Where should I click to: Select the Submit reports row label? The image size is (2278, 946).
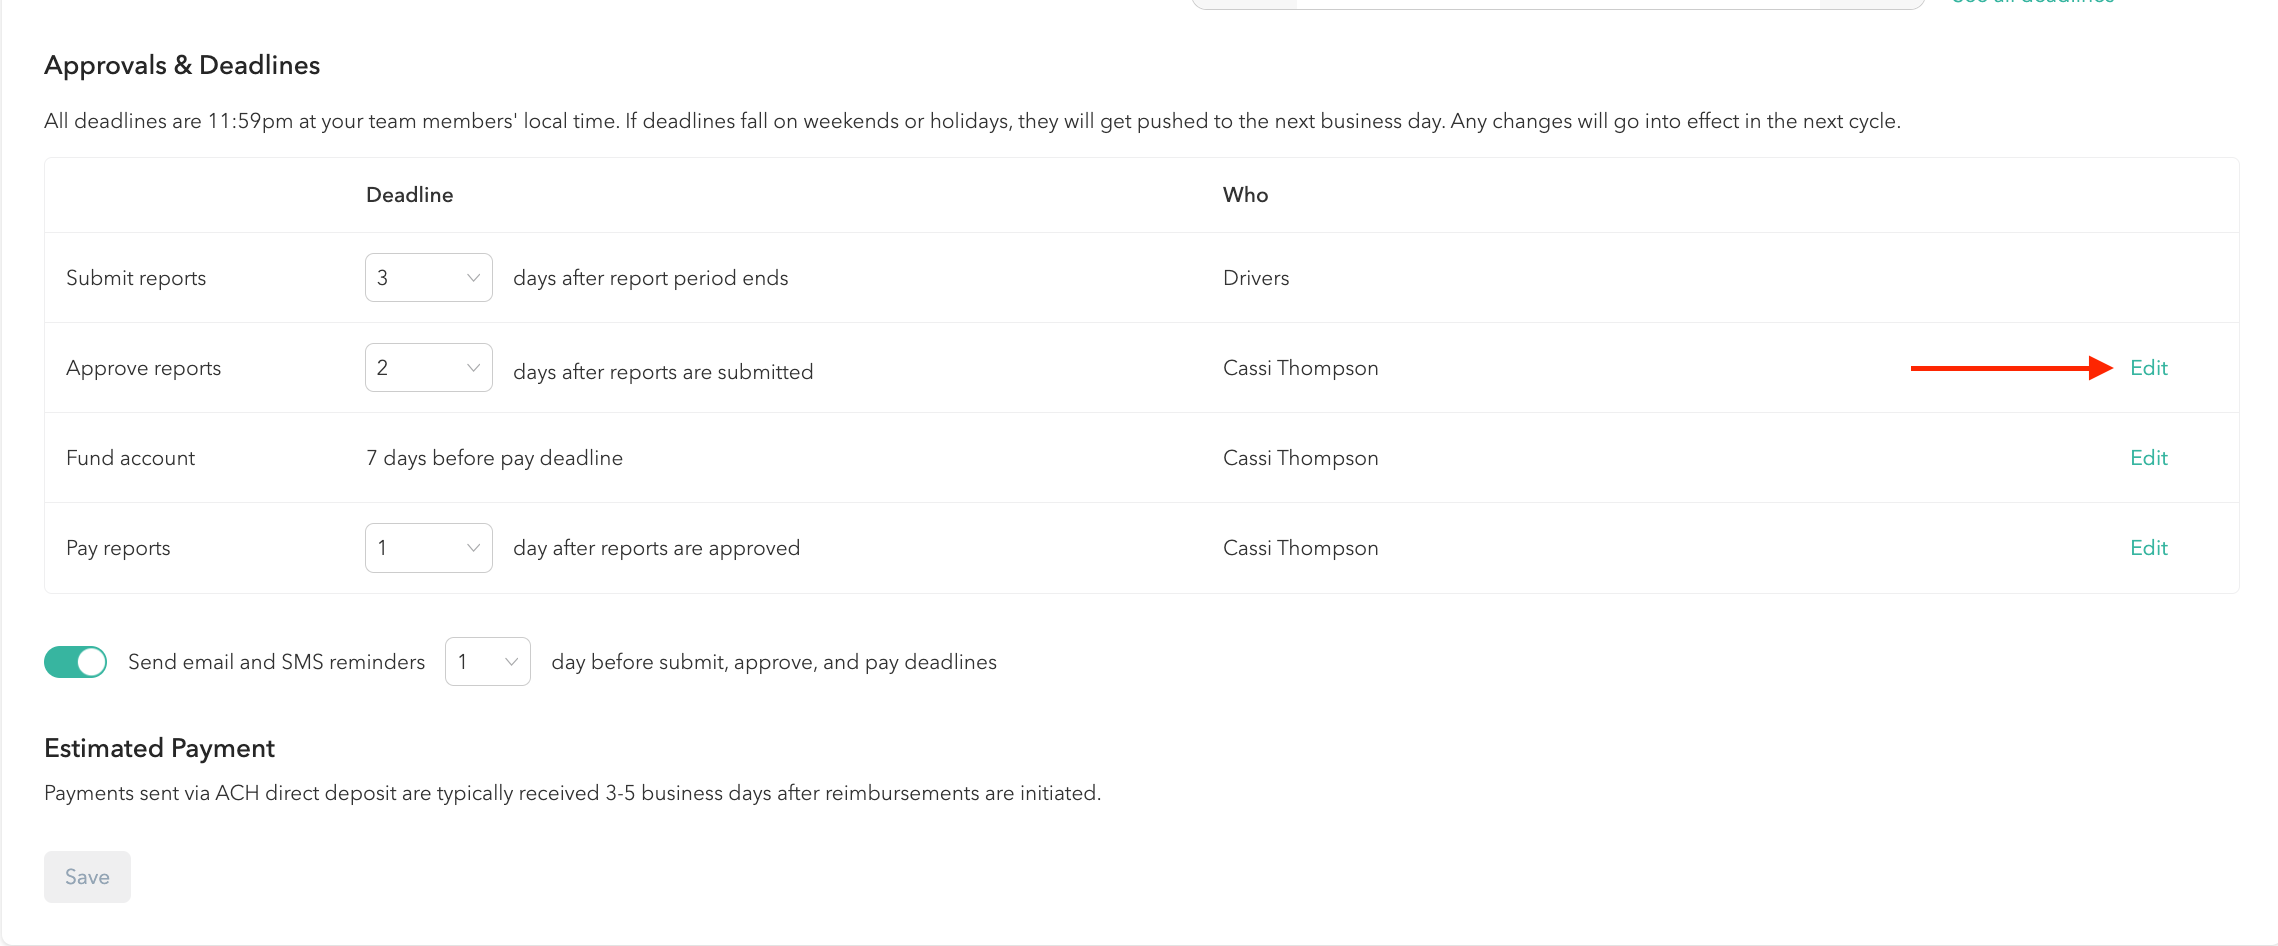[136, 278]
